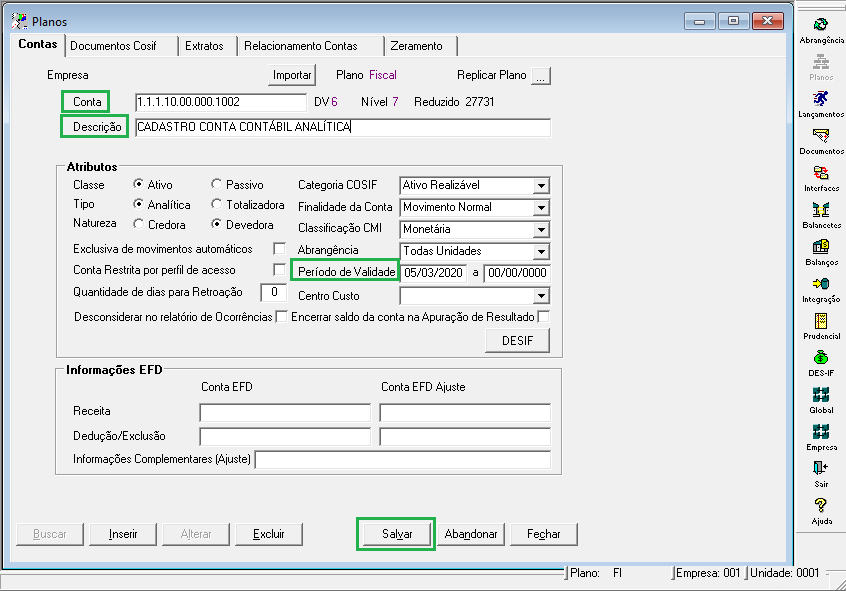Click the Conta number field
This screenshot has height=591, width=846.
221,102
